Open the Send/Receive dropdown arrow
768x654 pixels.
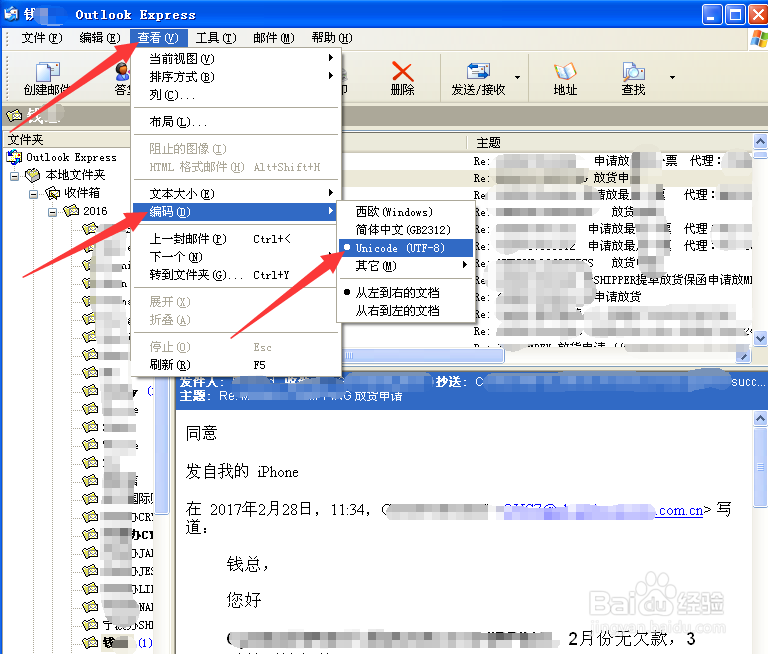click(517, 77)
